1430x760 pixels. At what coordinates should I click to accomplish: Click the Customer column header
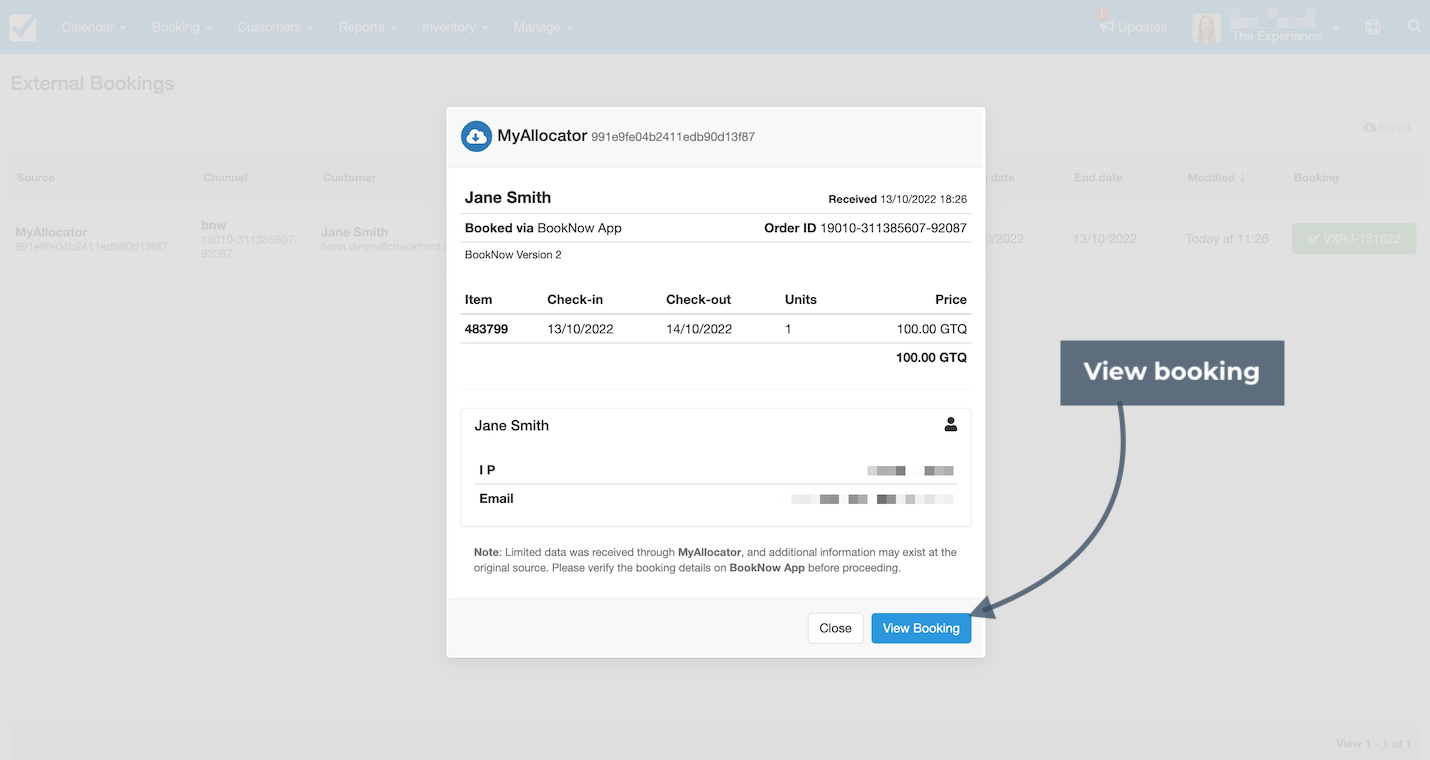tap(349, 177)
